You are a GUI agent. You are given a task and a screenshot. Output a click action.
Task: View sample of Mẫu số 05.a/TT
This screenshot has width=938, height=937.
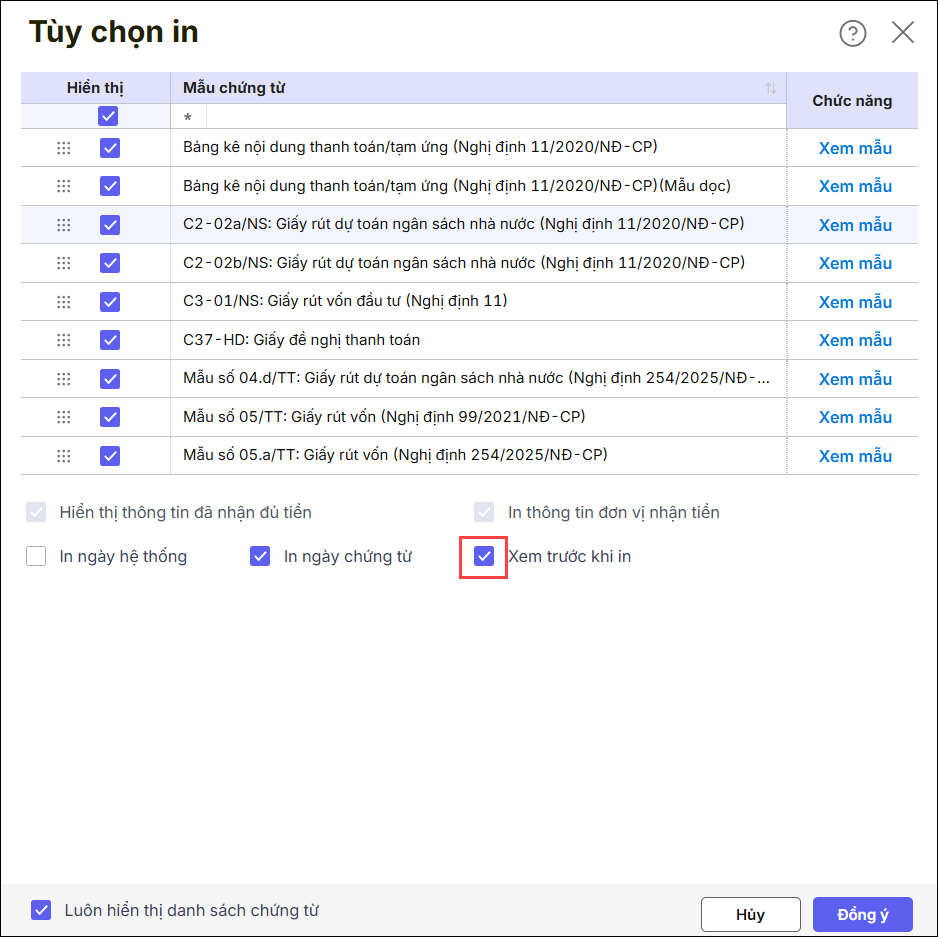[x=855, y=456]
